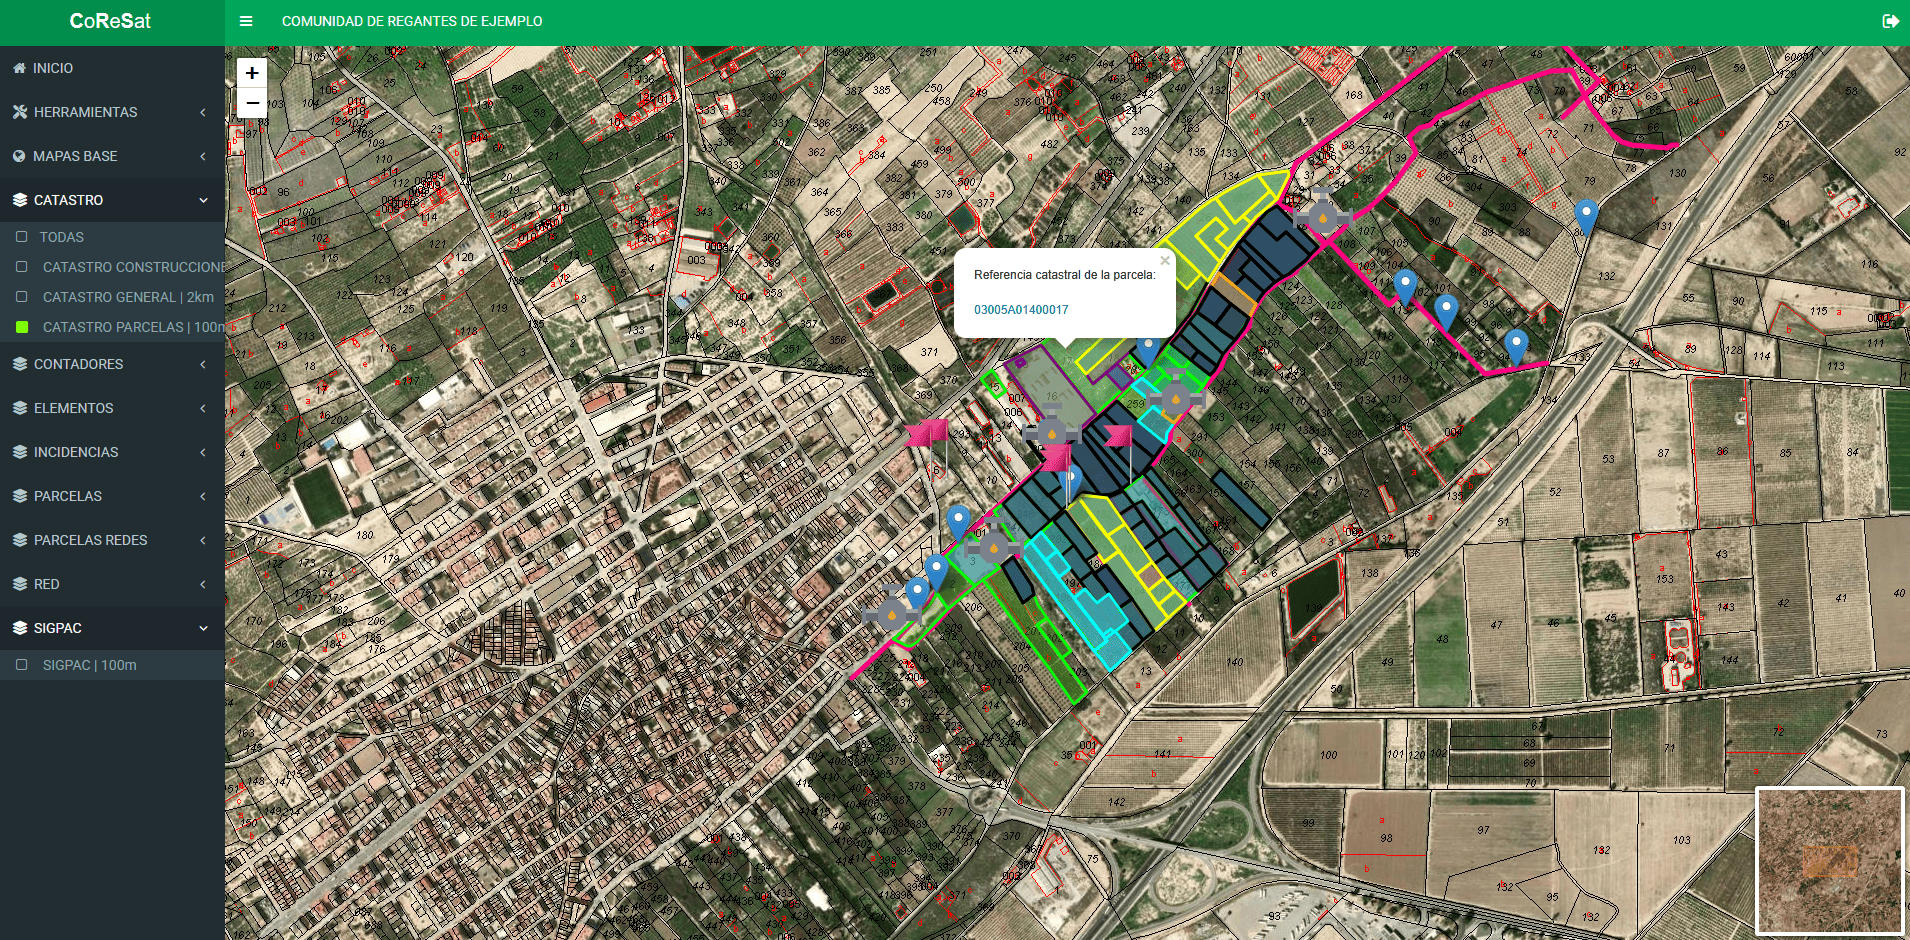The width and height of the screenshot is (1910, 940).
Task: Click the Incidencias layers icon
Action: 20,452
